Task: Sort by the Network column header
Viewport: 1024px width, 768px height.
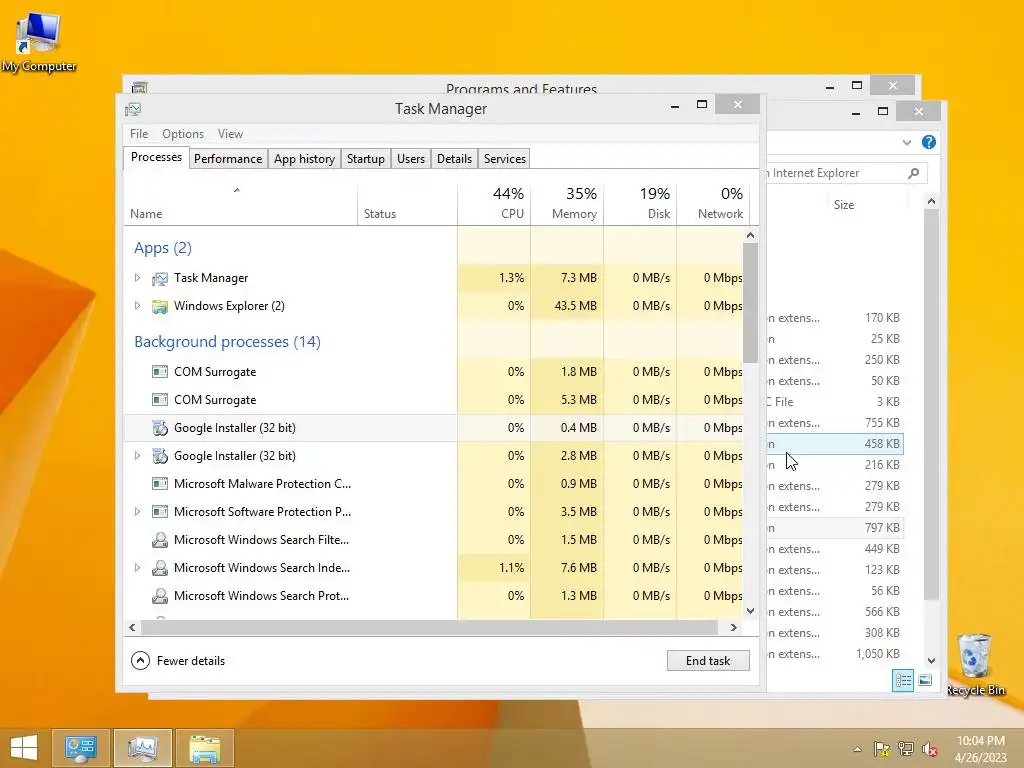Action: pyautogui.click(x=713, y=204)
